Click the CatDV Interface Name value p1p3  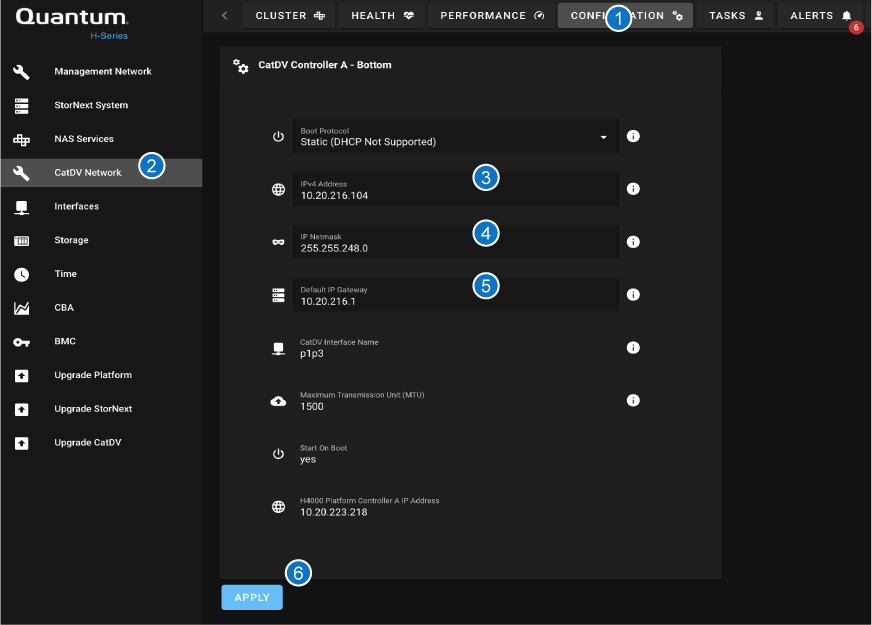click(311, 354)
